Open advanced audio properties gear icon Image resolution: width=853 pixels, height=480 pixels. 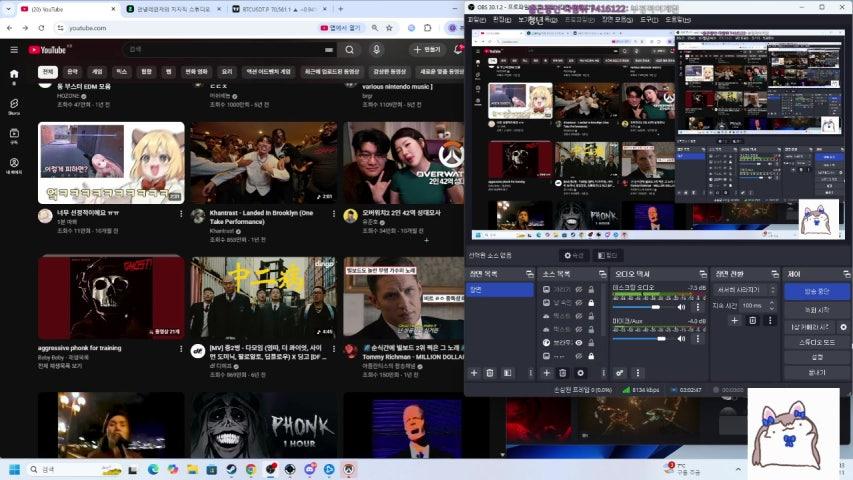(619, 373)
